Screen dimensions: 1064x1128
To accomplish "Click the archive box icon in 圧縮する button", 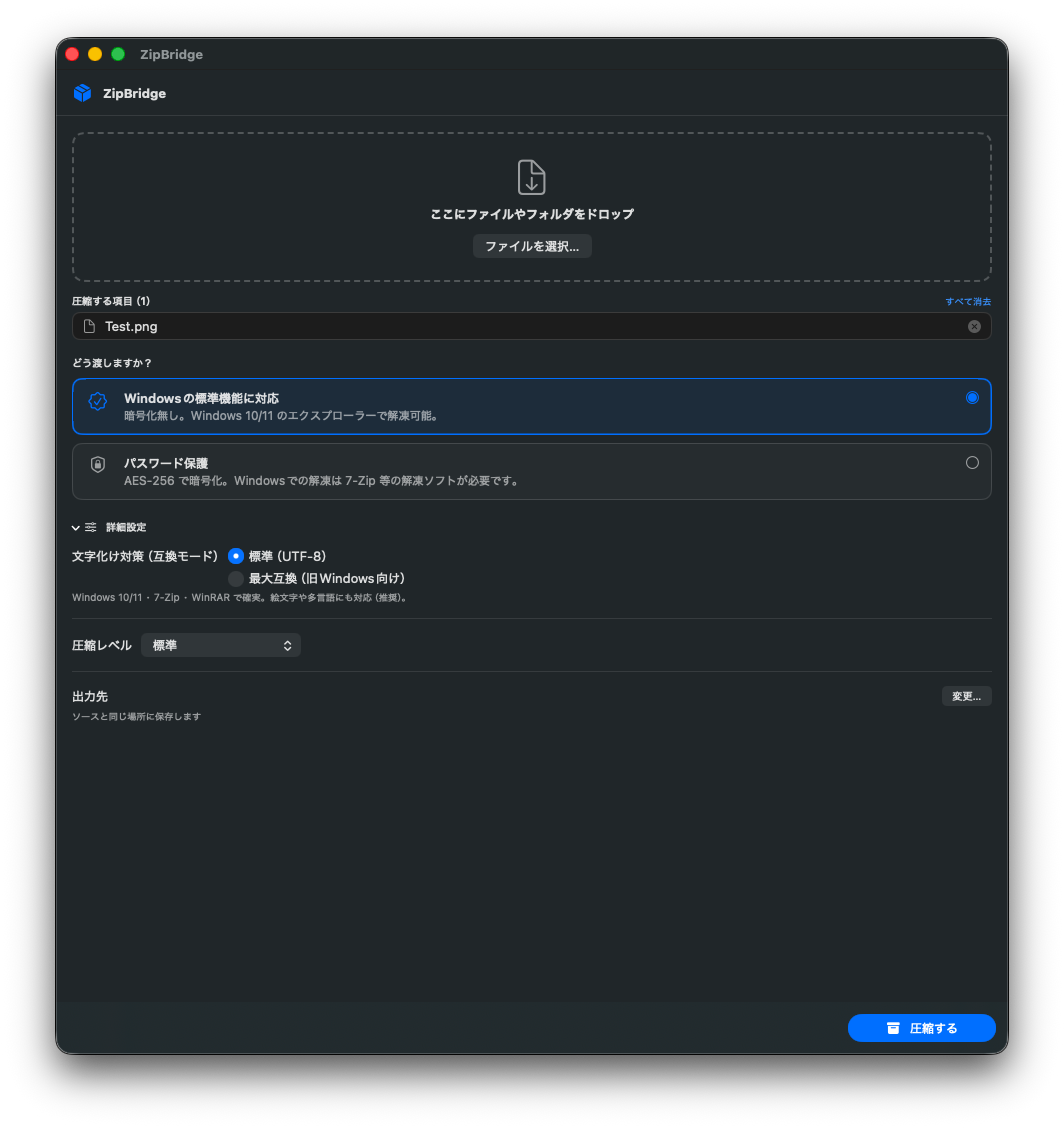I will pos(893,1028).
